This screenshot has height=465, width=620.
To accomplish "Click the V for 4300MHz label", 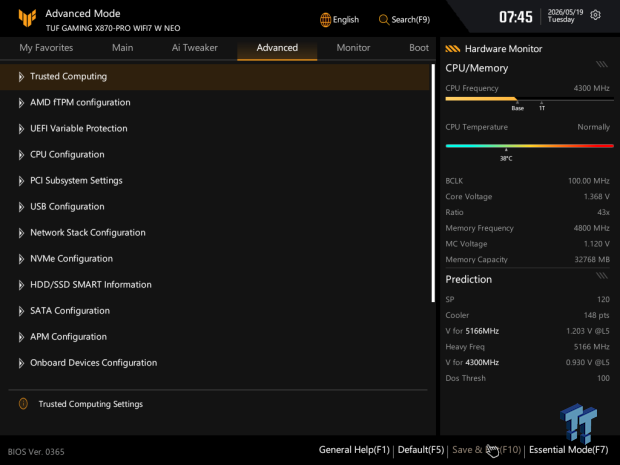I will click(x=472, y=362).
